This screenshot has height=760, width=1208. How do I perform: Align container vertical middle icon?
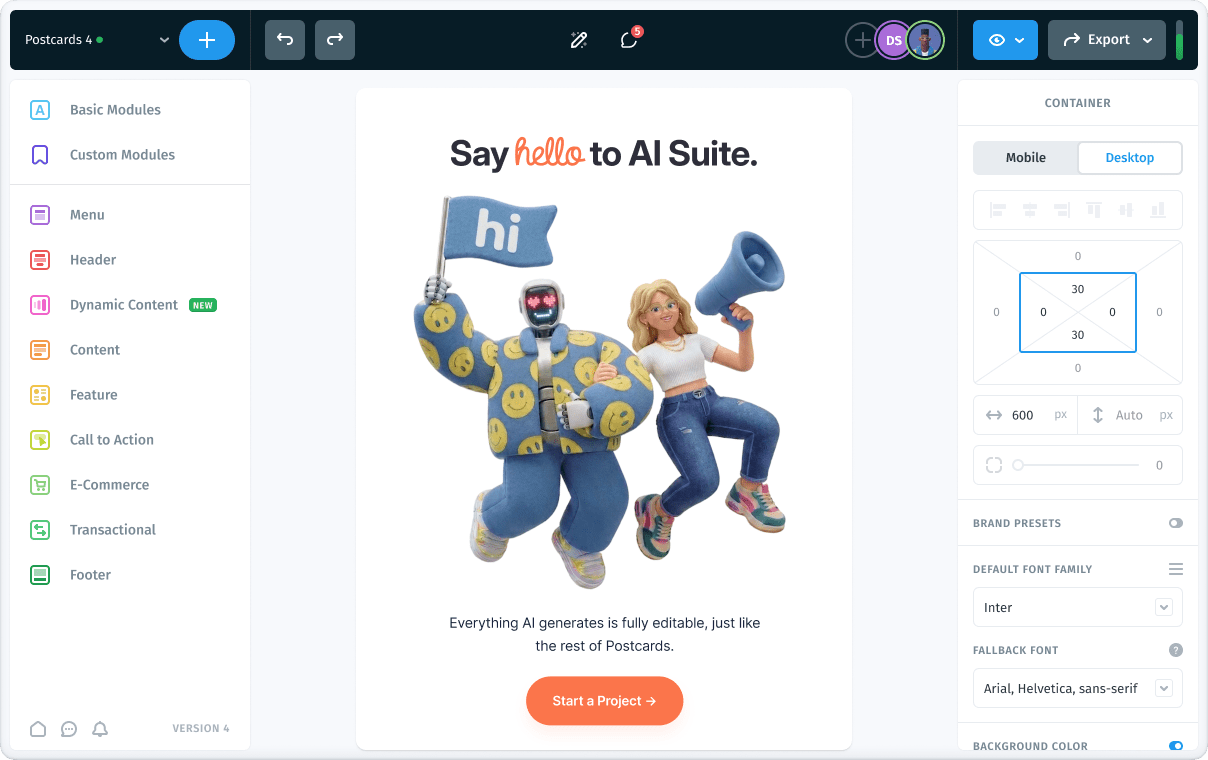coord(1126,210)
